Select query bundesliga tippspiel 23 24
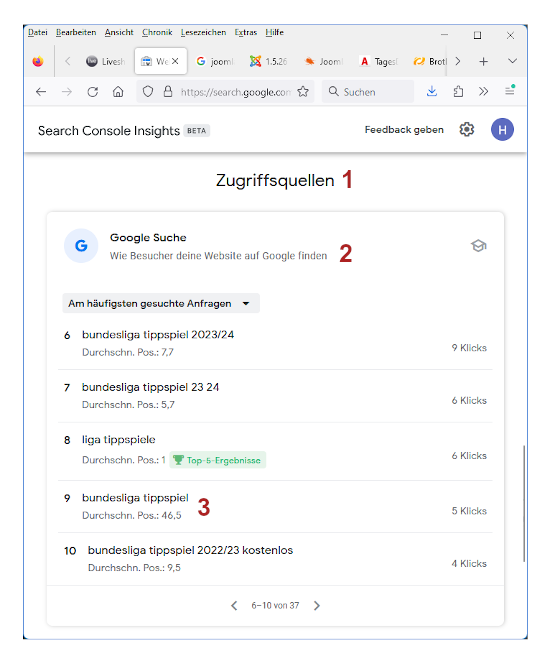The width and height of the screenshot is (560, 661). 151,387
